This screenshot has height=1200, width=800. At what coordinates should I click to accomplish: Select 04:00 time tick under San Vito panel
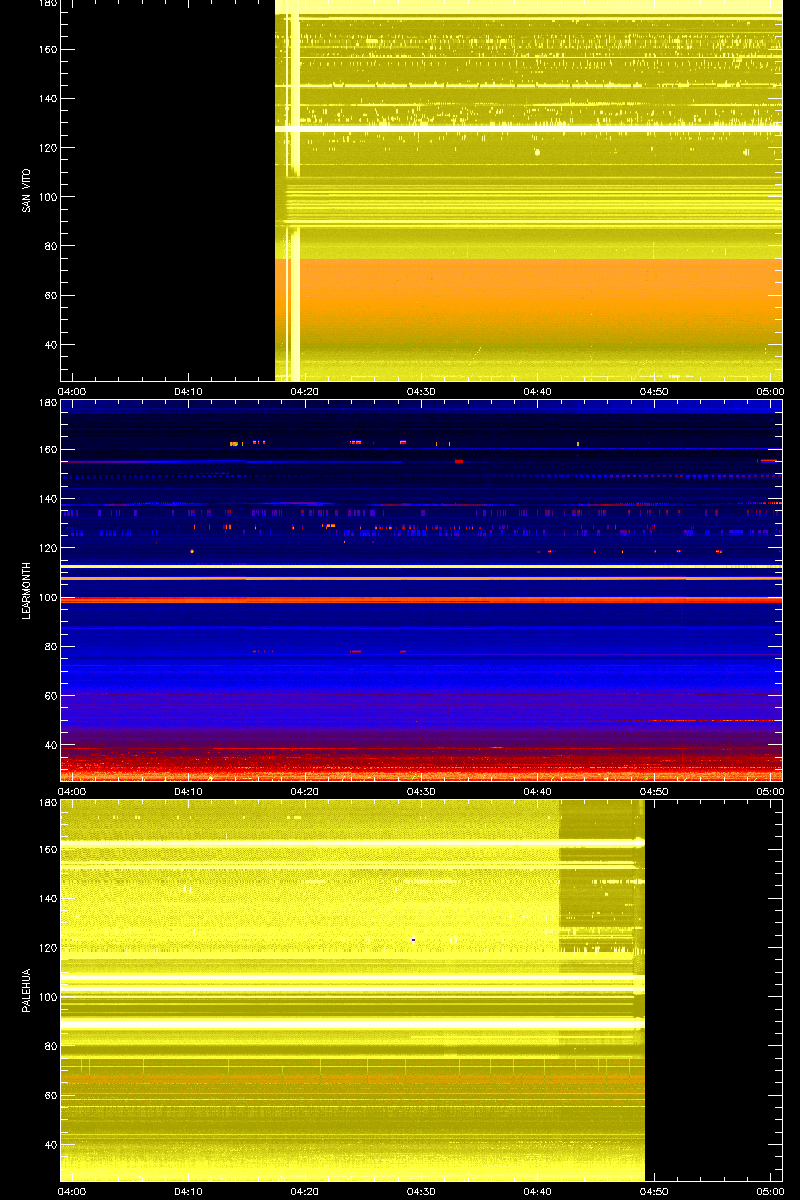[x=73, y=391]
